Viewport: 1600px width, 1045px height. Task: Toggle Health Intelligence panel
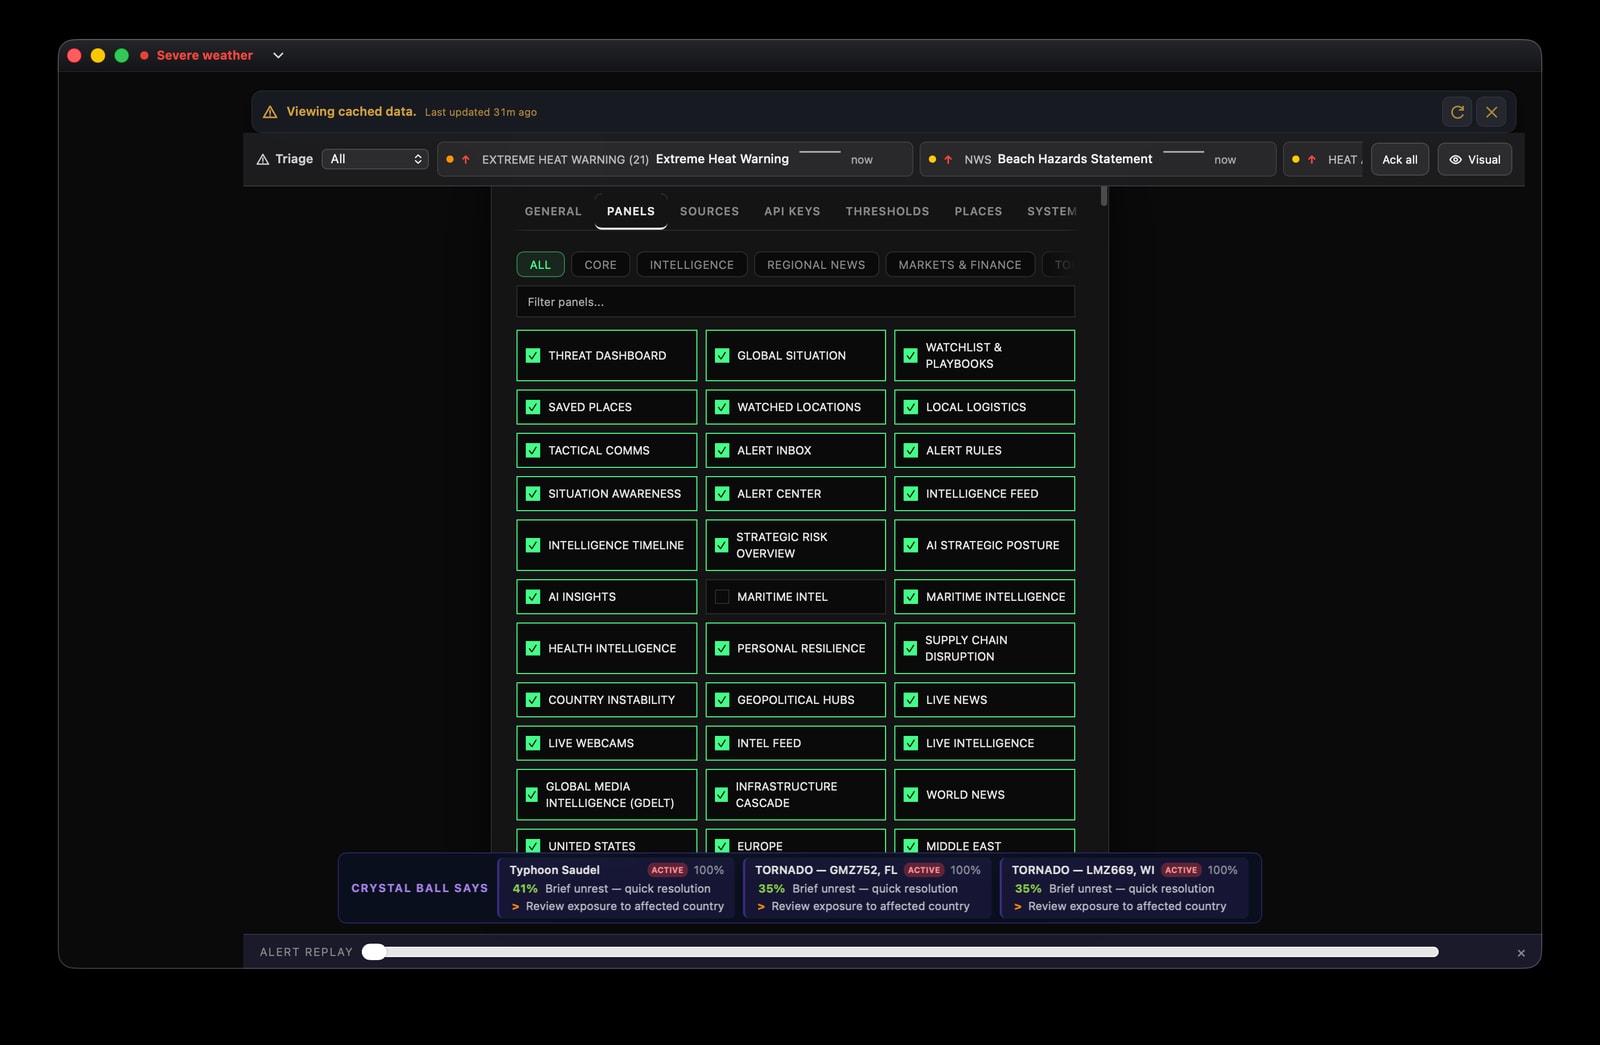click(x=533, y=648)
